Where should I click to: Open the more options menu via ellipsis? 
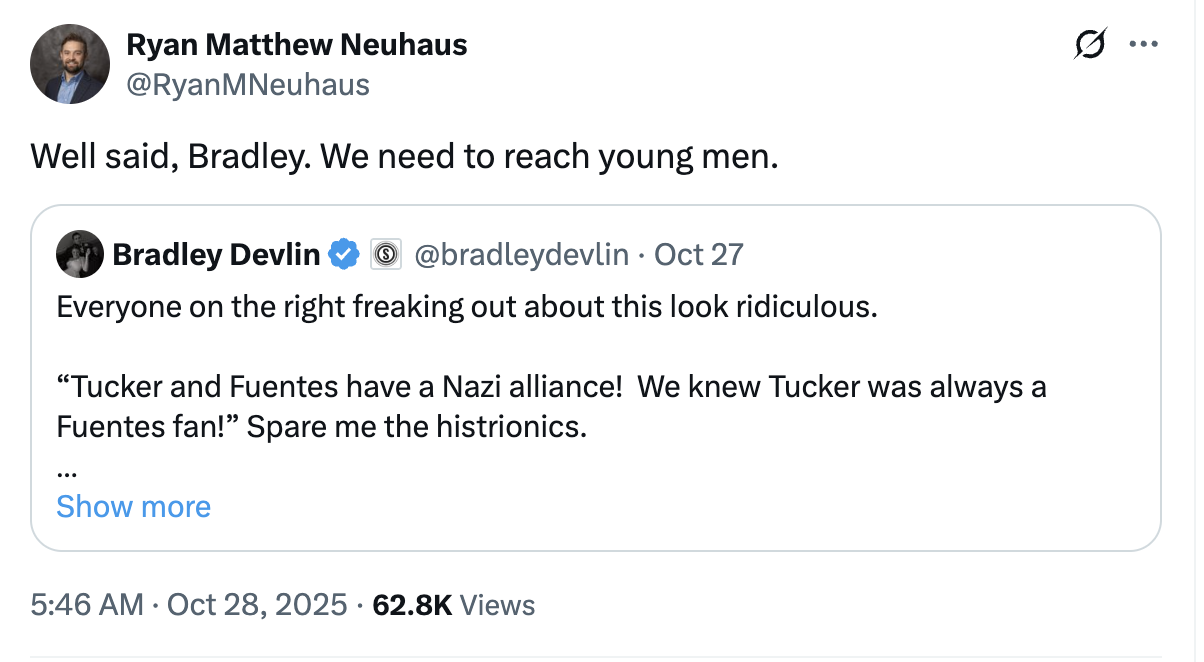tap(1144, 43)
